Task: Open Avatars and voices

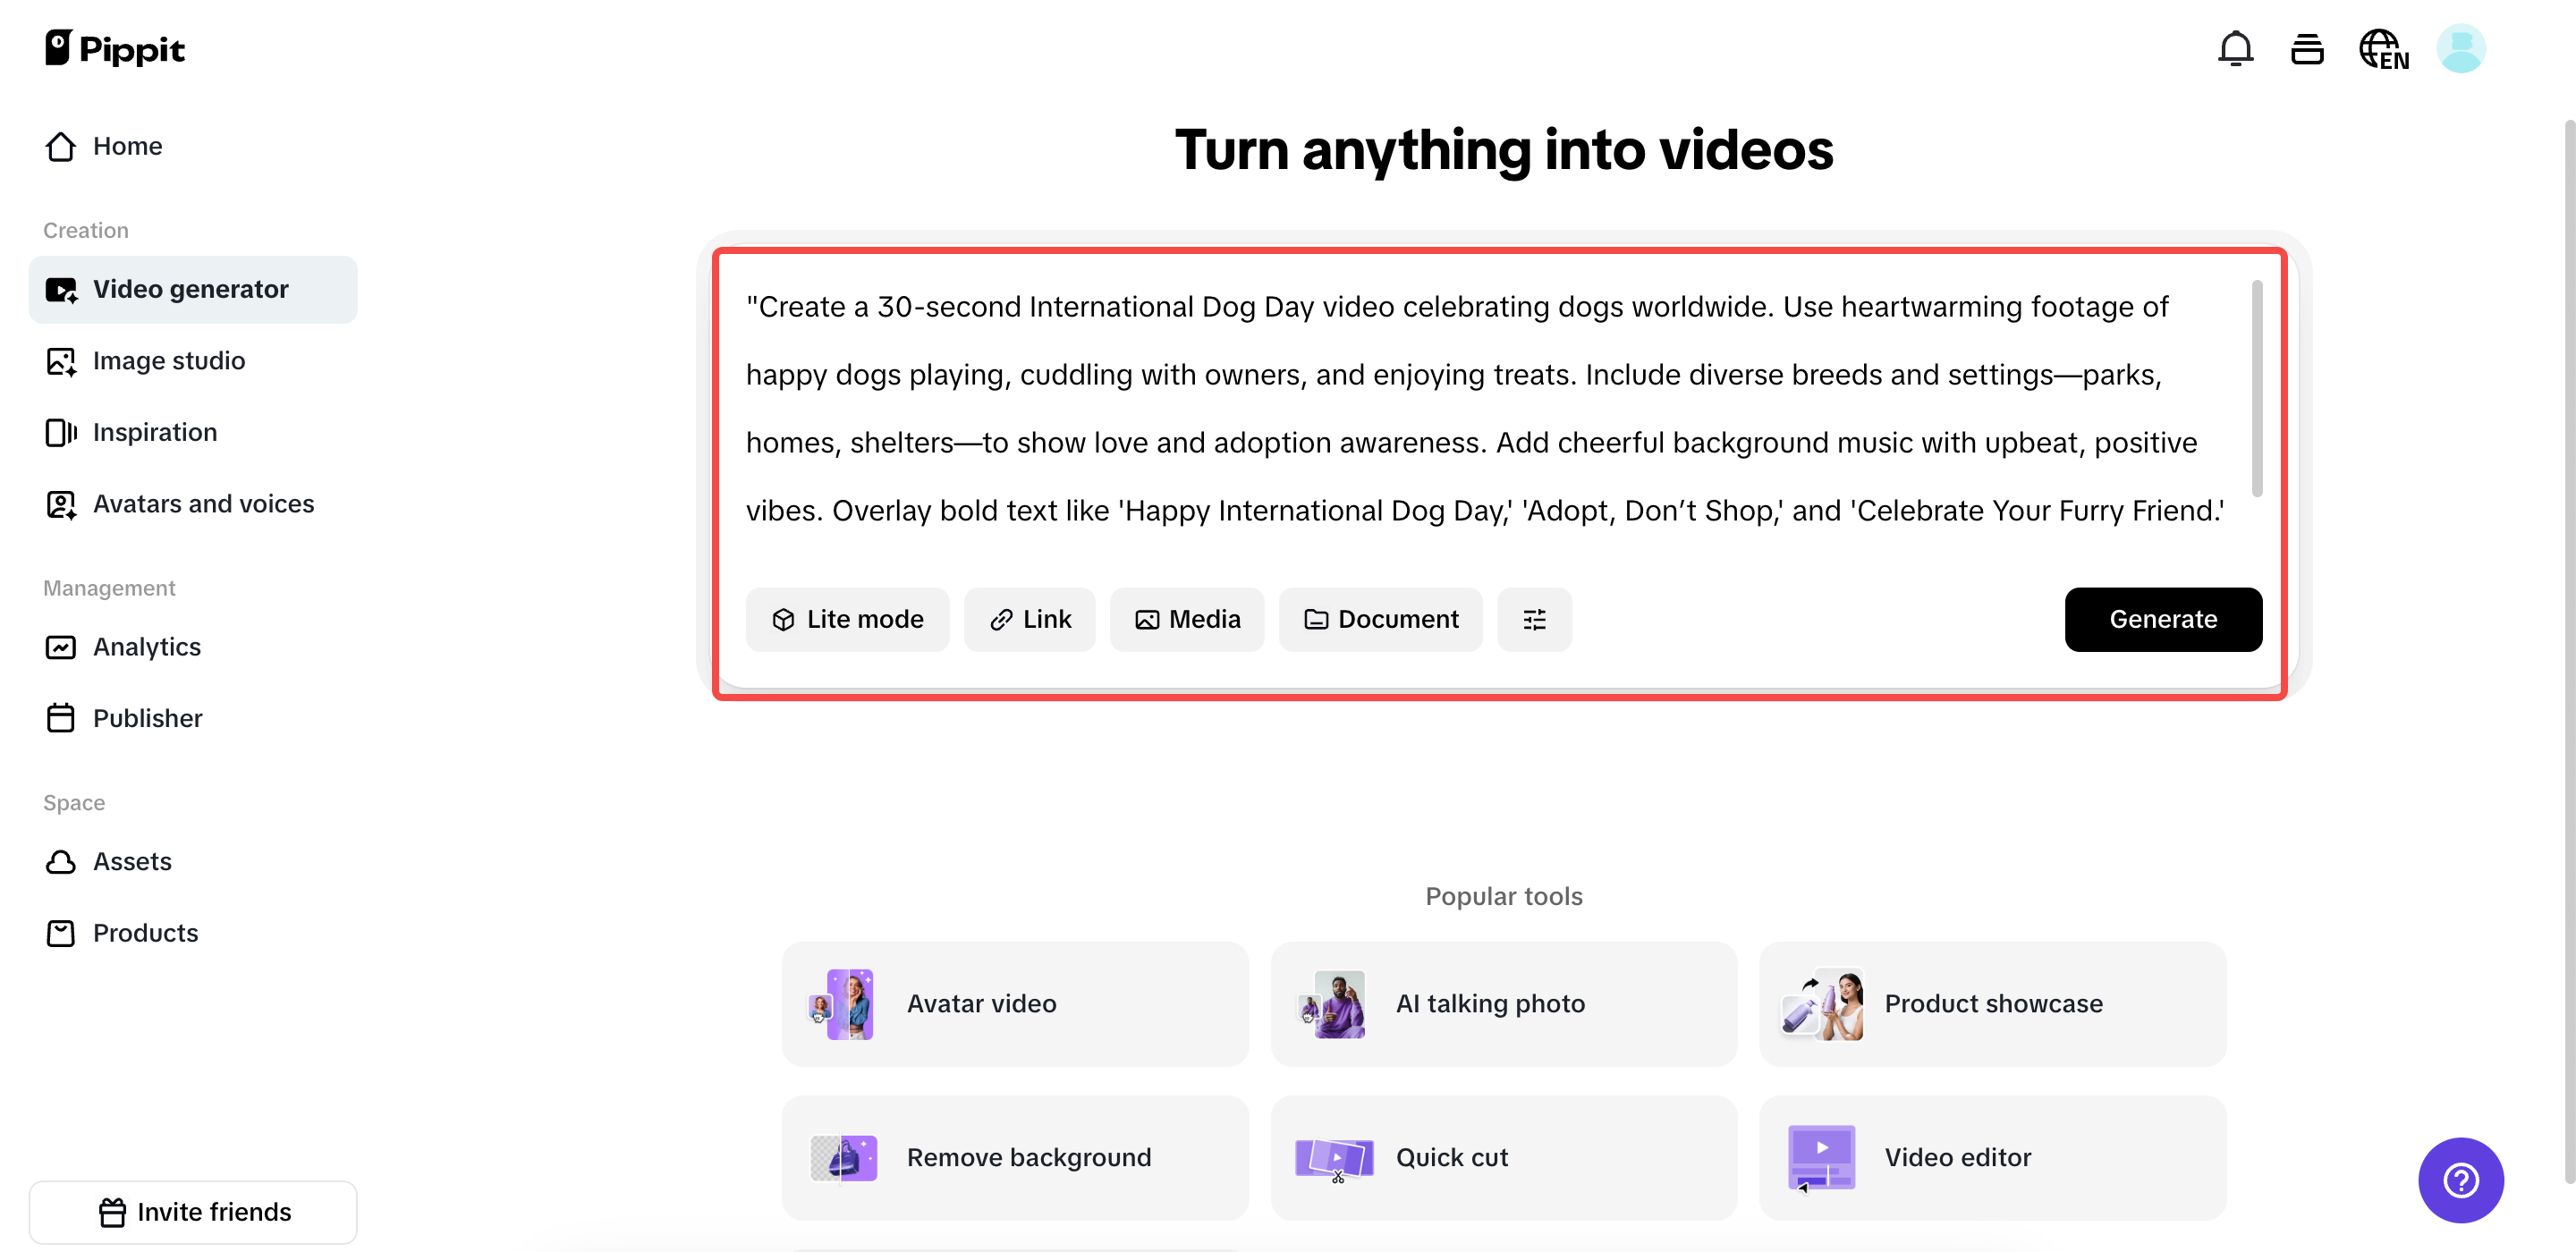Action: (x=203, y=504)
